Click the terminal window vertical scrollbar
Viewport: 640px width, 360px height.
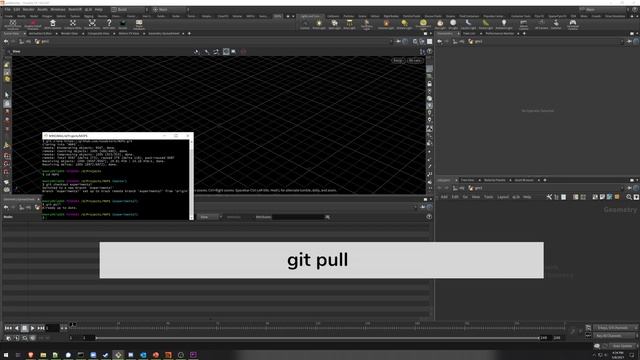click(x=191, y=180)
